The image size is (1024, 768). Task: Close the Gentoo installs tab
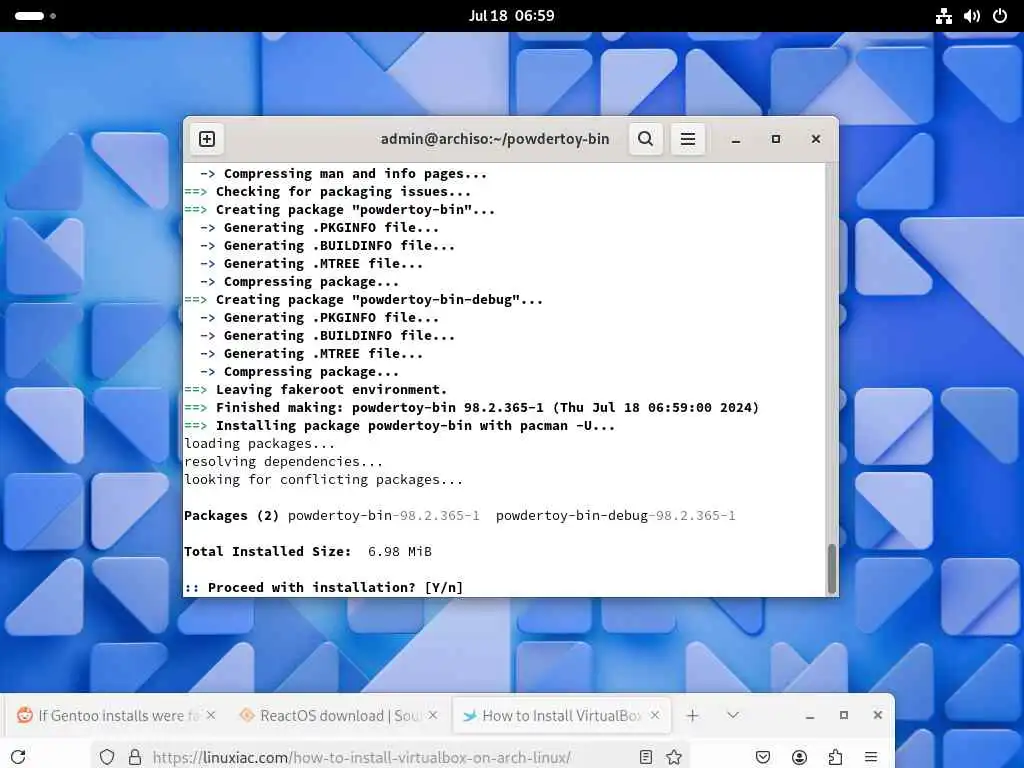tap(211, 715)
